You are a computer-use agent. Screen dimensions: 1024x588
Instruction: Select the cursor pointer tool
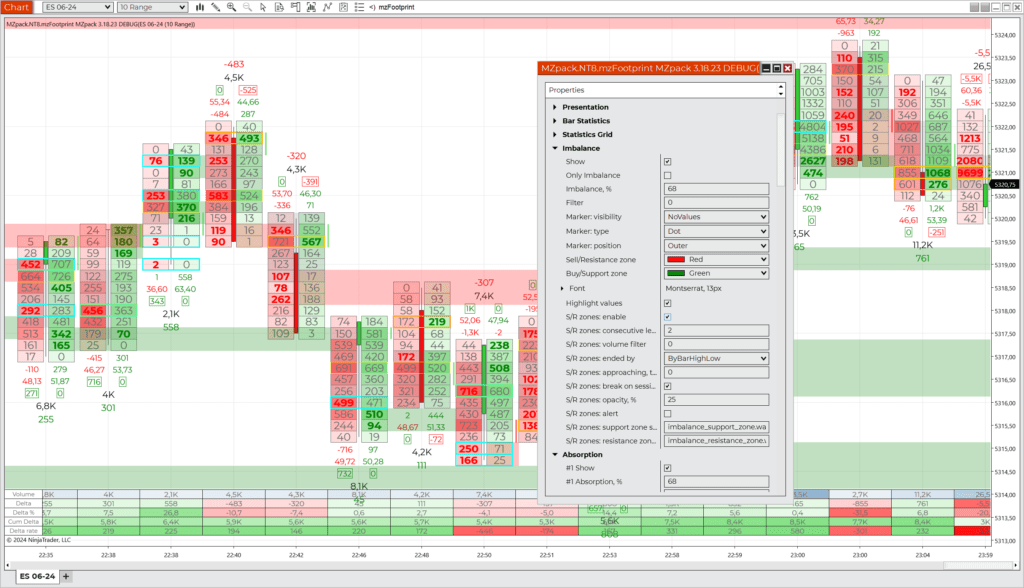(x=263, y=7)
